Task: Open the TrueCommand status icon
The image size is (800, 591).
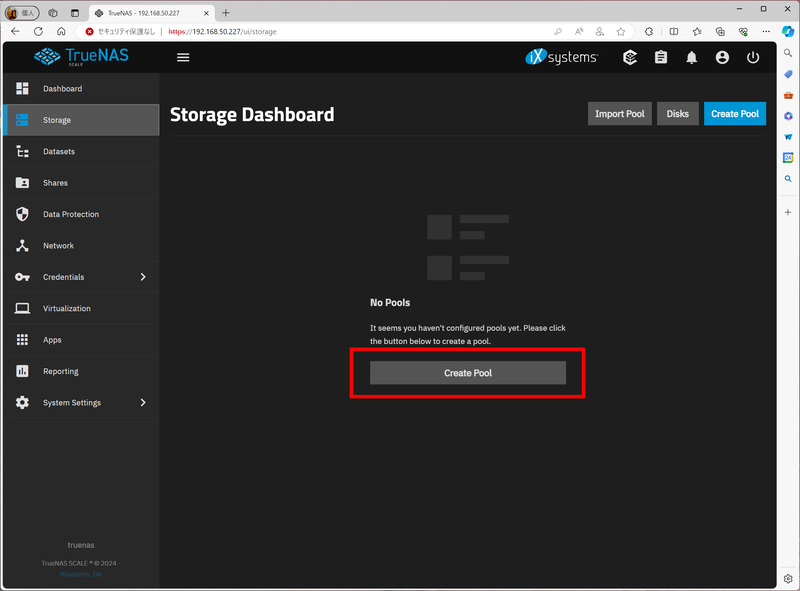Action: [x=630, y=57]
